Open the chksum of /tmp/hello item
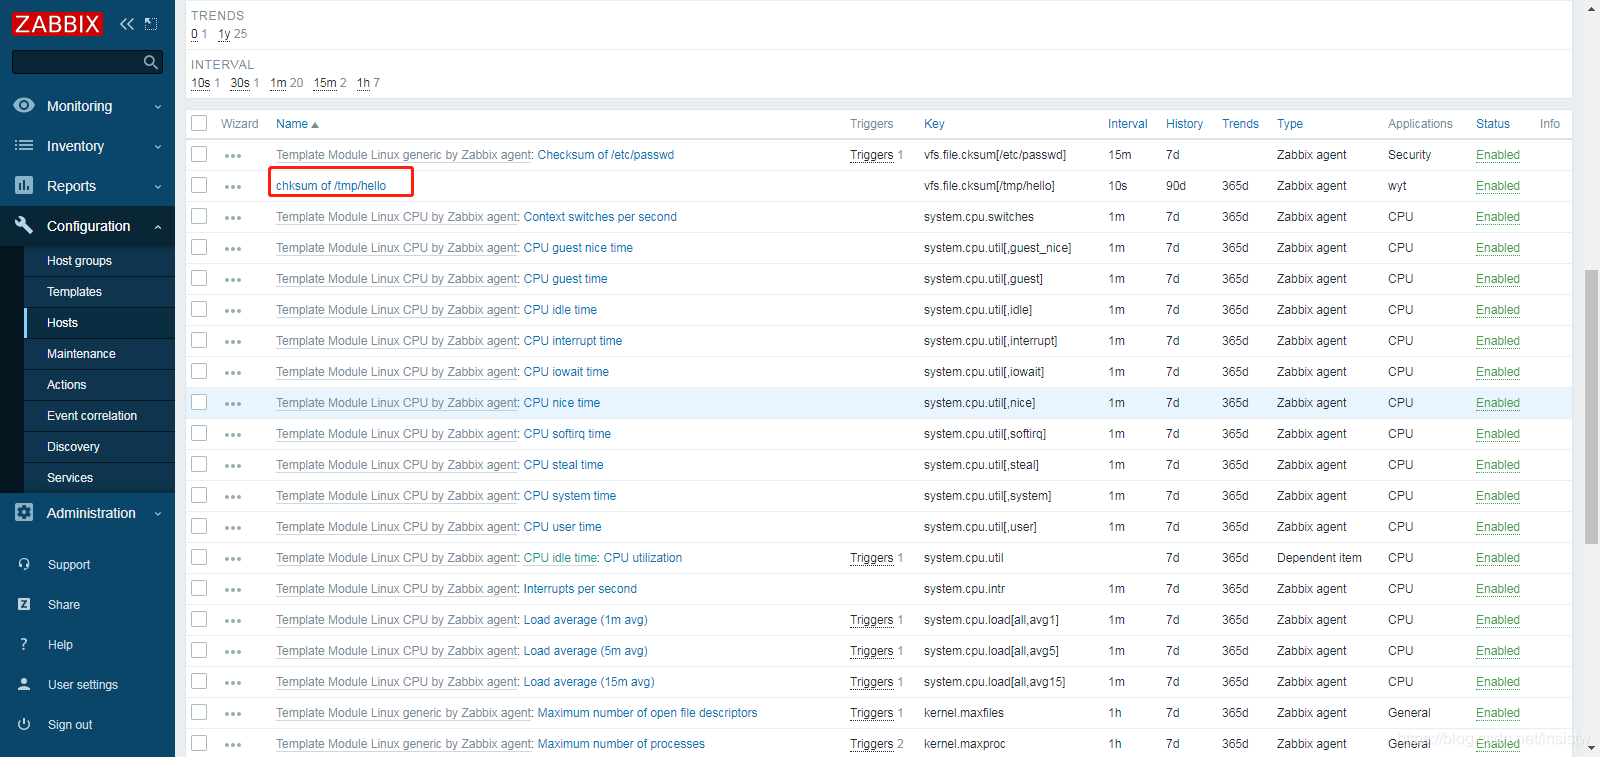This screenshot has width=1600, height=757. tap(331, 186)
